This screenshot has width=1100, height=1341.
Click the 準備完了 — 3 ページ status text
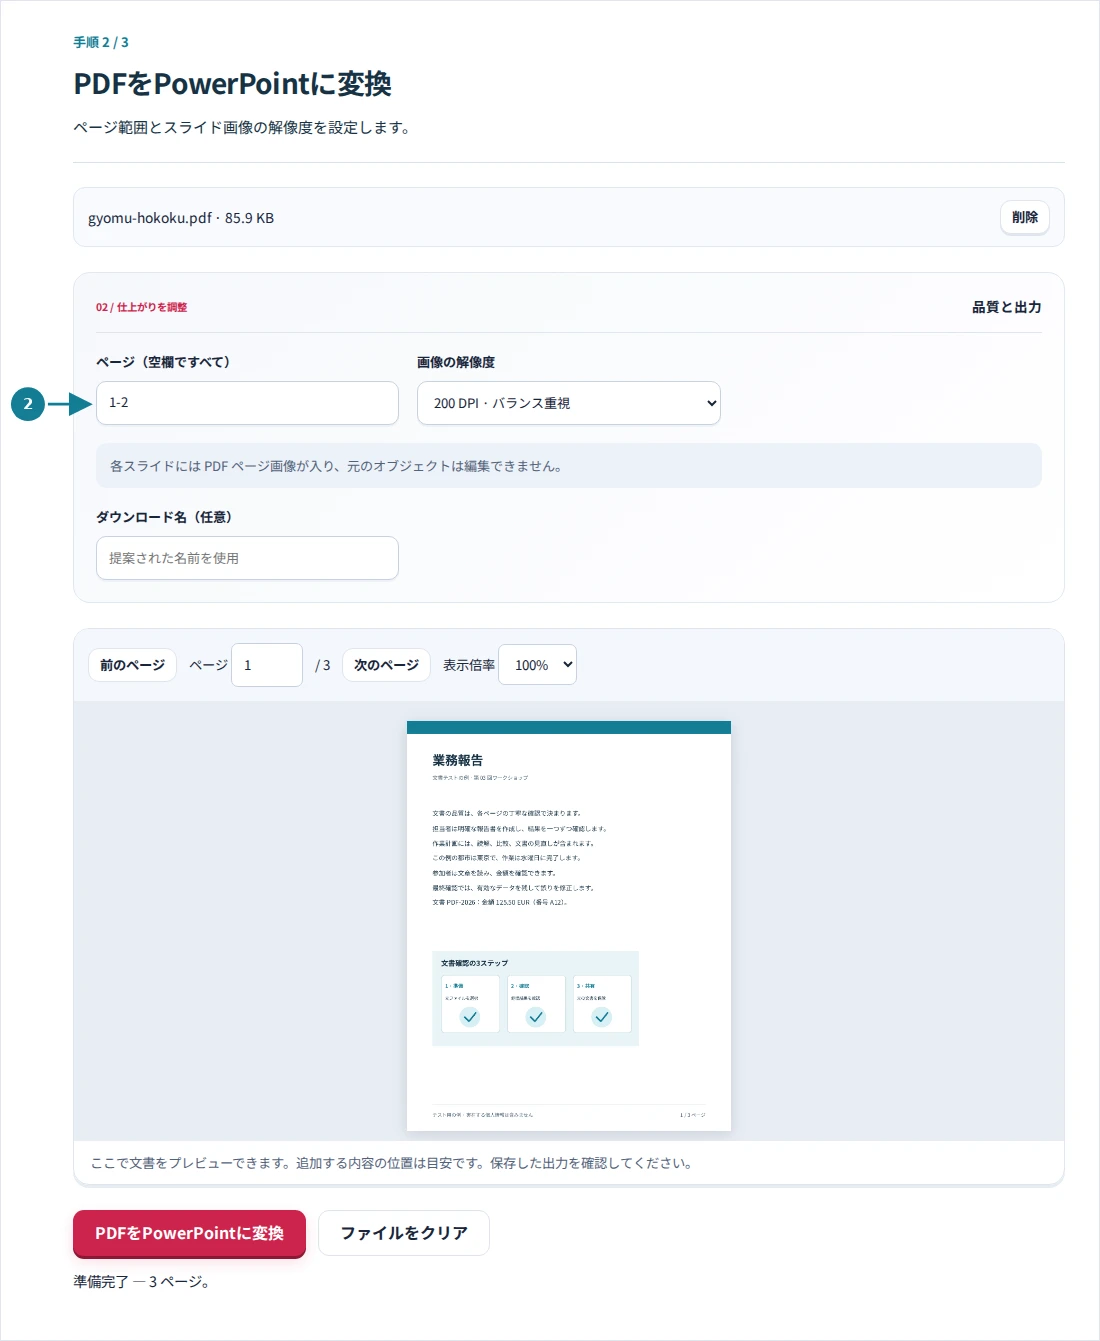click(x=141, y=1282)
